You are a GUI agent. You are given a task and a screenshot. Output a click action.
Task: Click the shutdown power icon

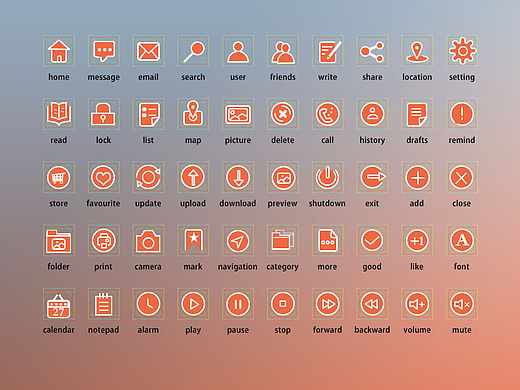coord(328,177)
